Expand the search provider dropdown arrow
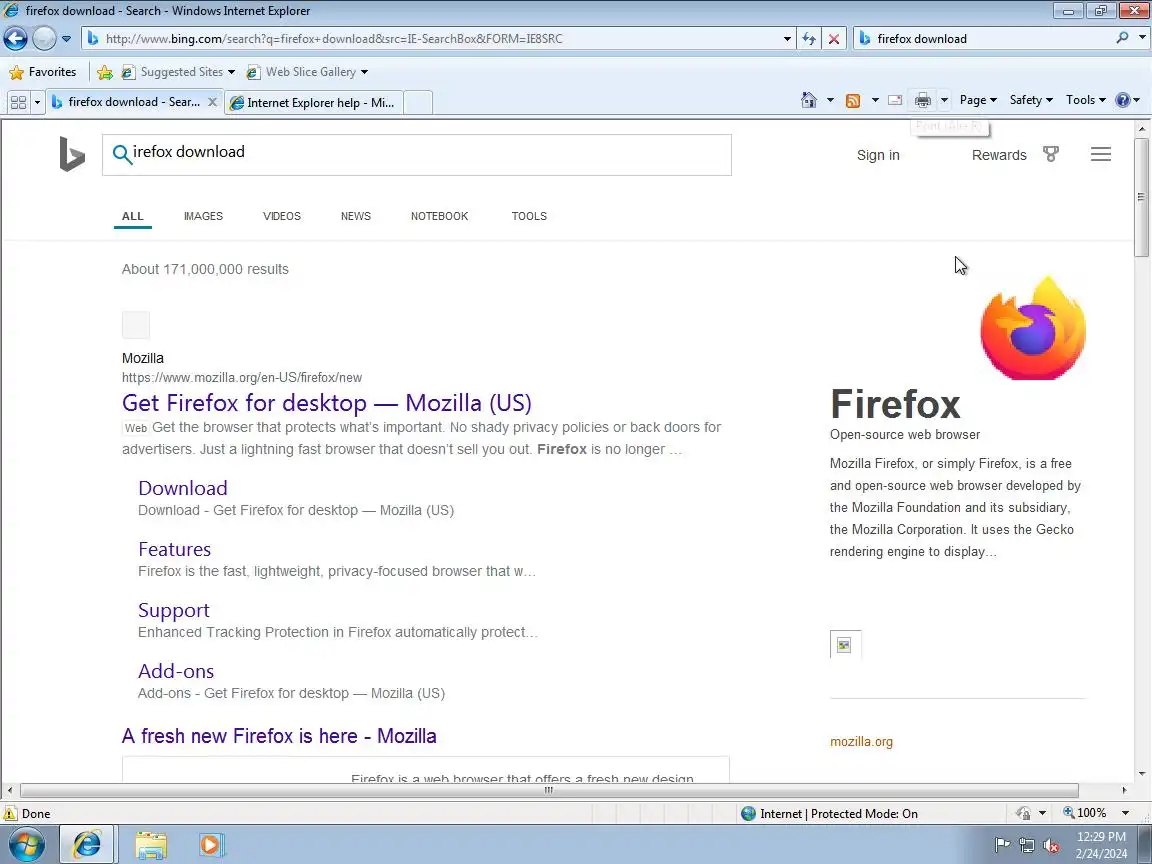Viewport: 1152px width, 864px height. pos(1142,37)
